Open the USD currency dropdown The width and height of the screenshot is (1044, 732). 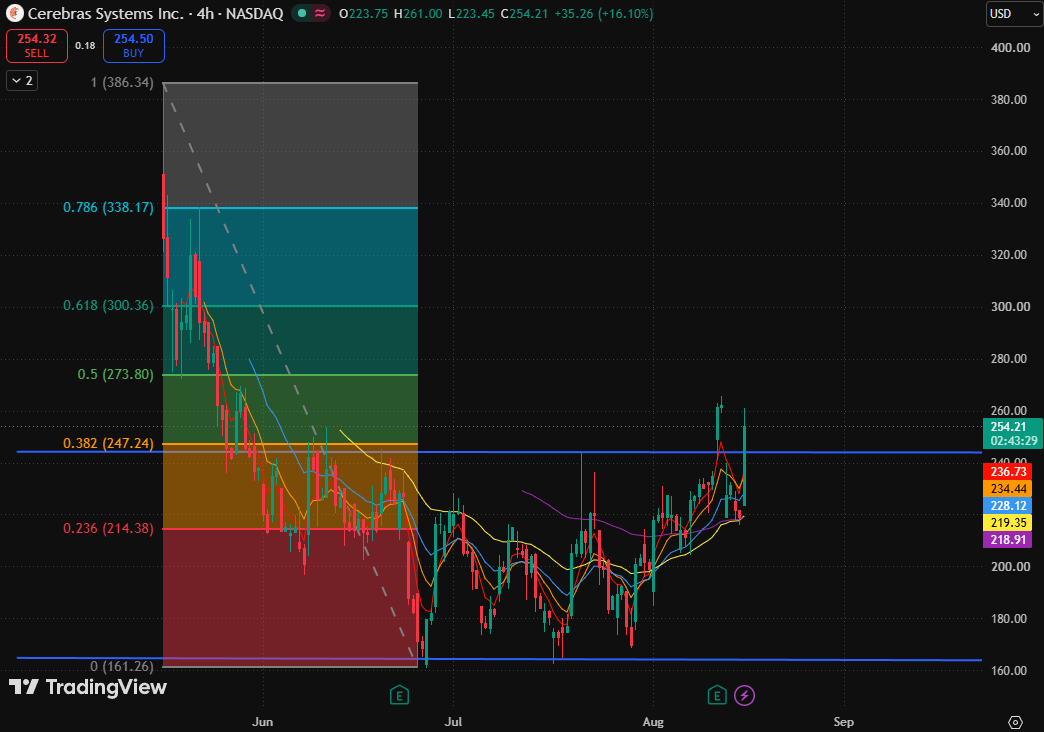coord(1013,13)
